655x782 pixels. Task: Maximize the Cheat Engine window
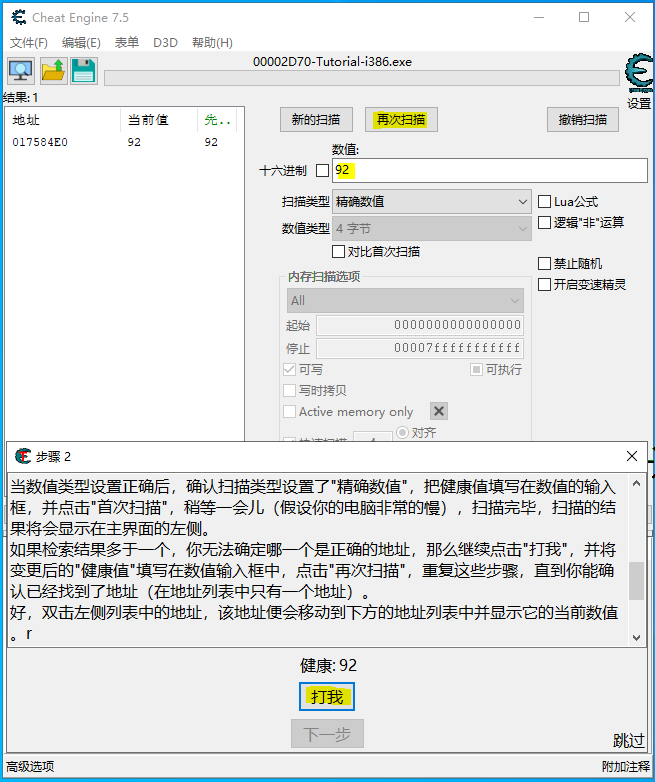tap(584, 17)
